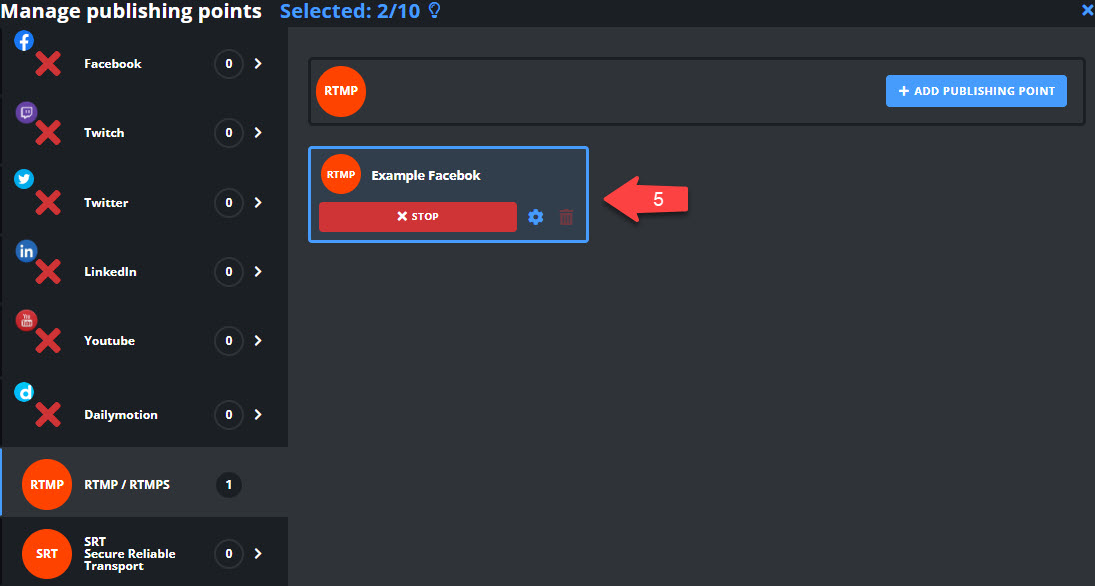Stop the Example Facebok stream

coord(417,217)
